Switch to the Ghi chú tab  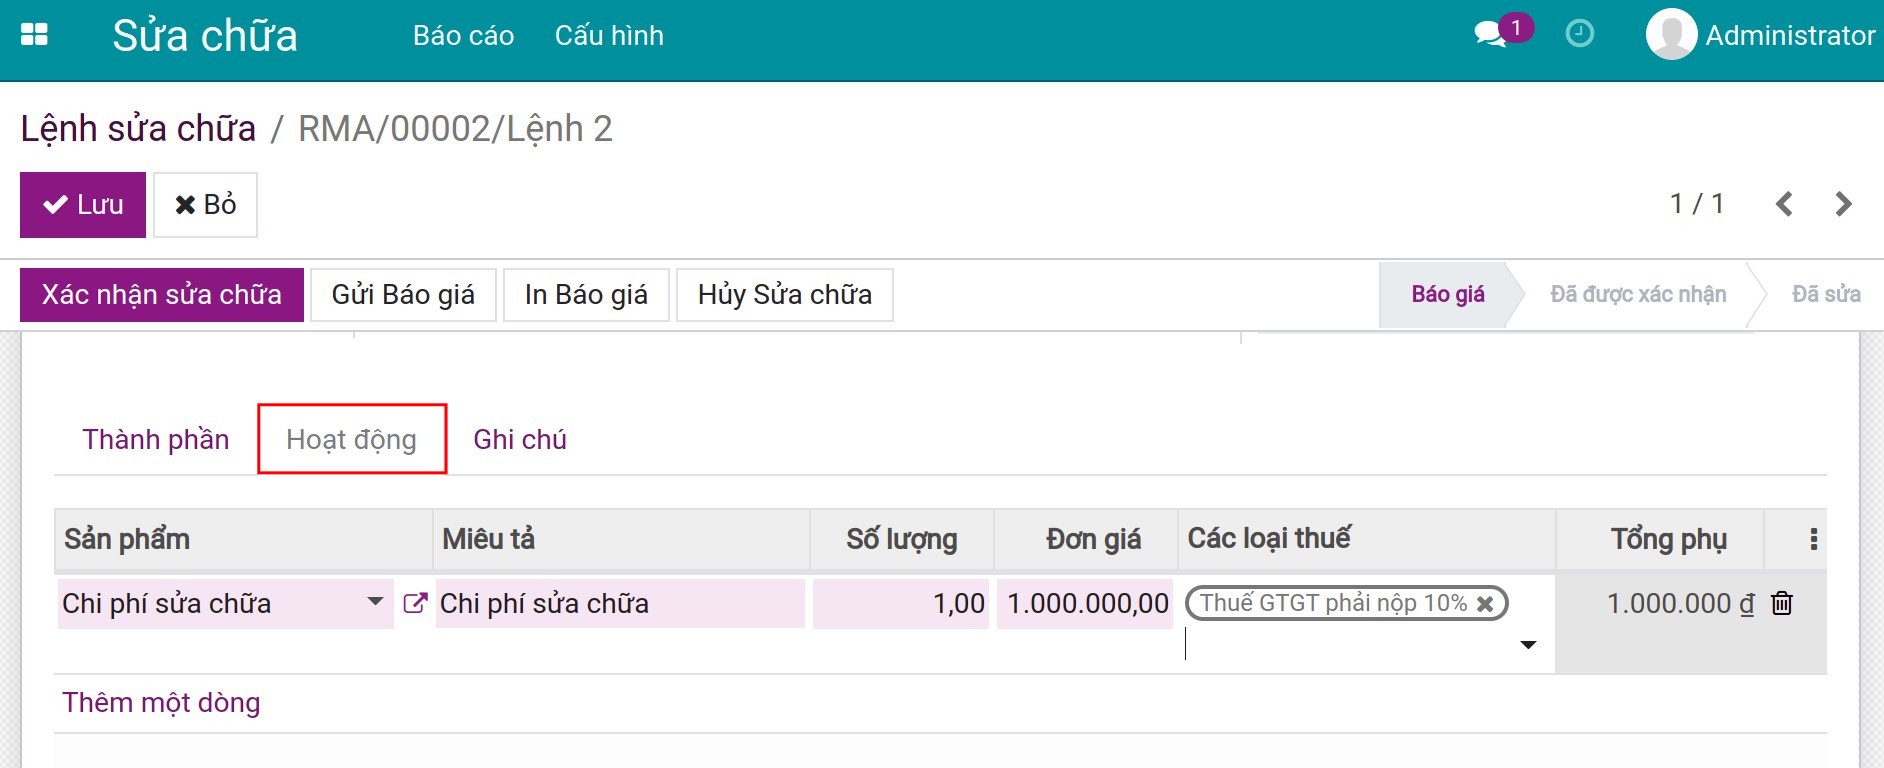(520, 439)
